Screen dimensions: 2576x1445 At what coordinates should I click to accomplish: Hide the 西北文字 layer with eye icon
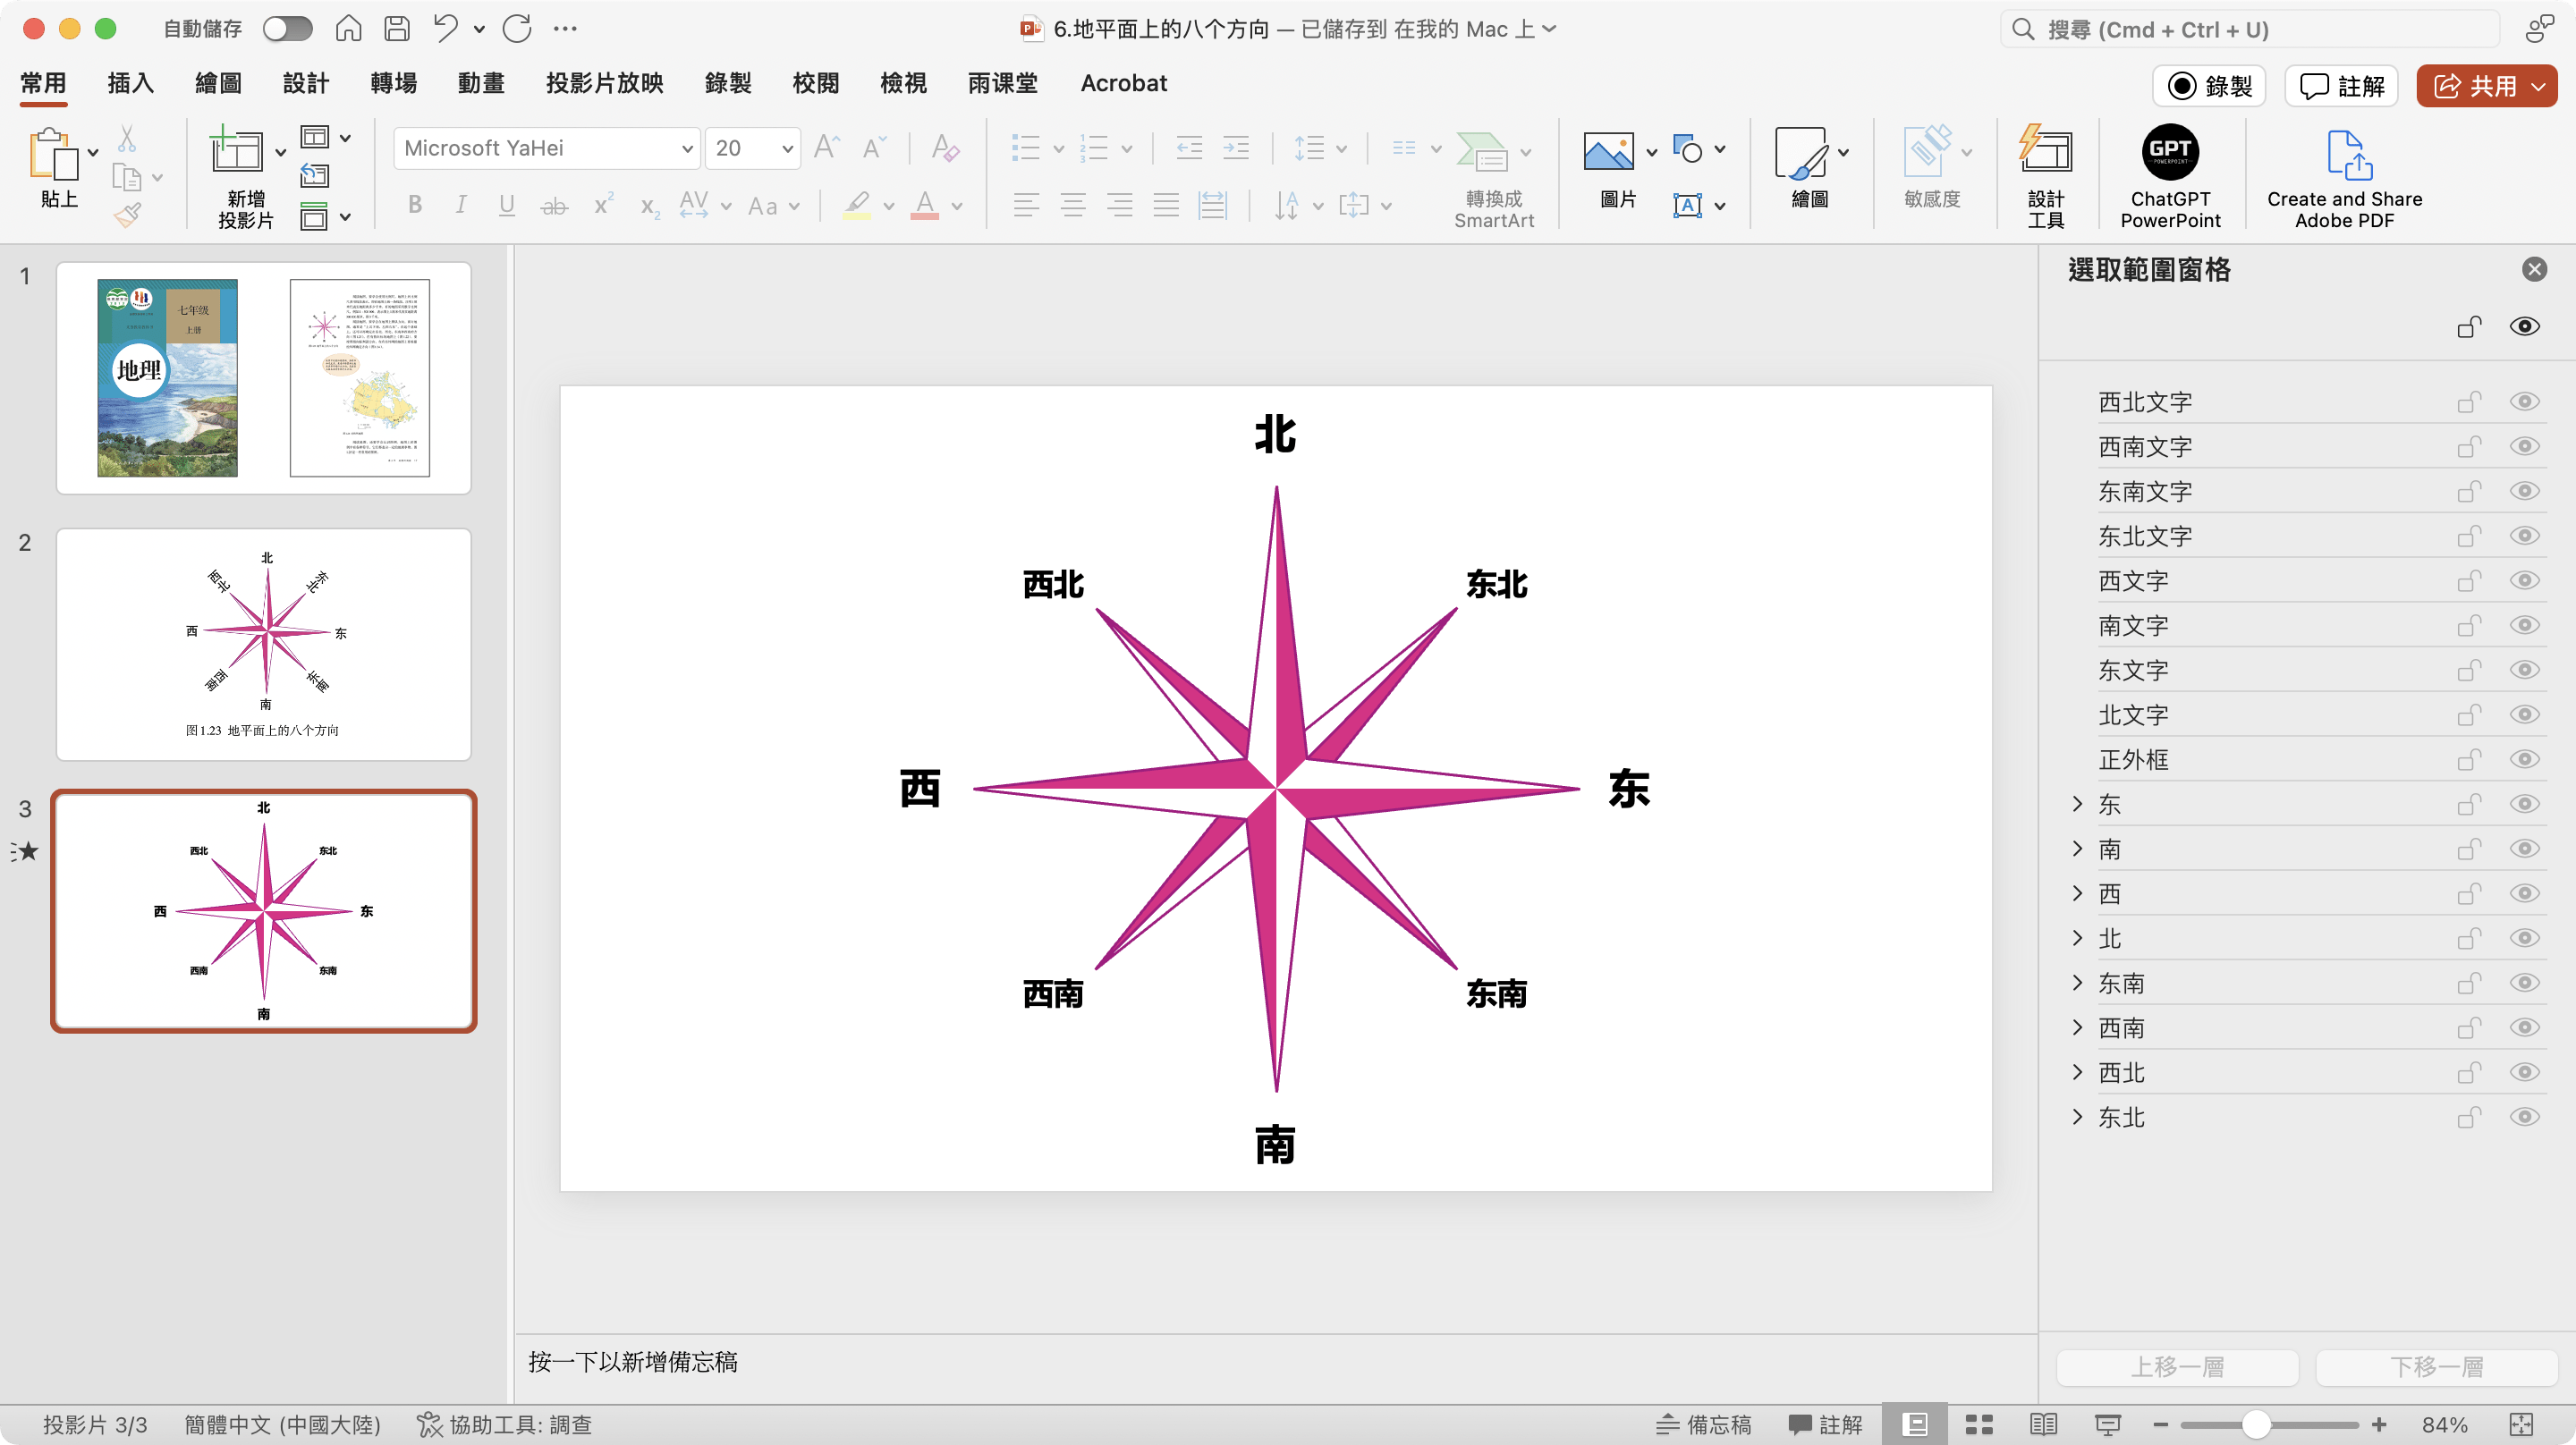click(x=2524, y=402)
